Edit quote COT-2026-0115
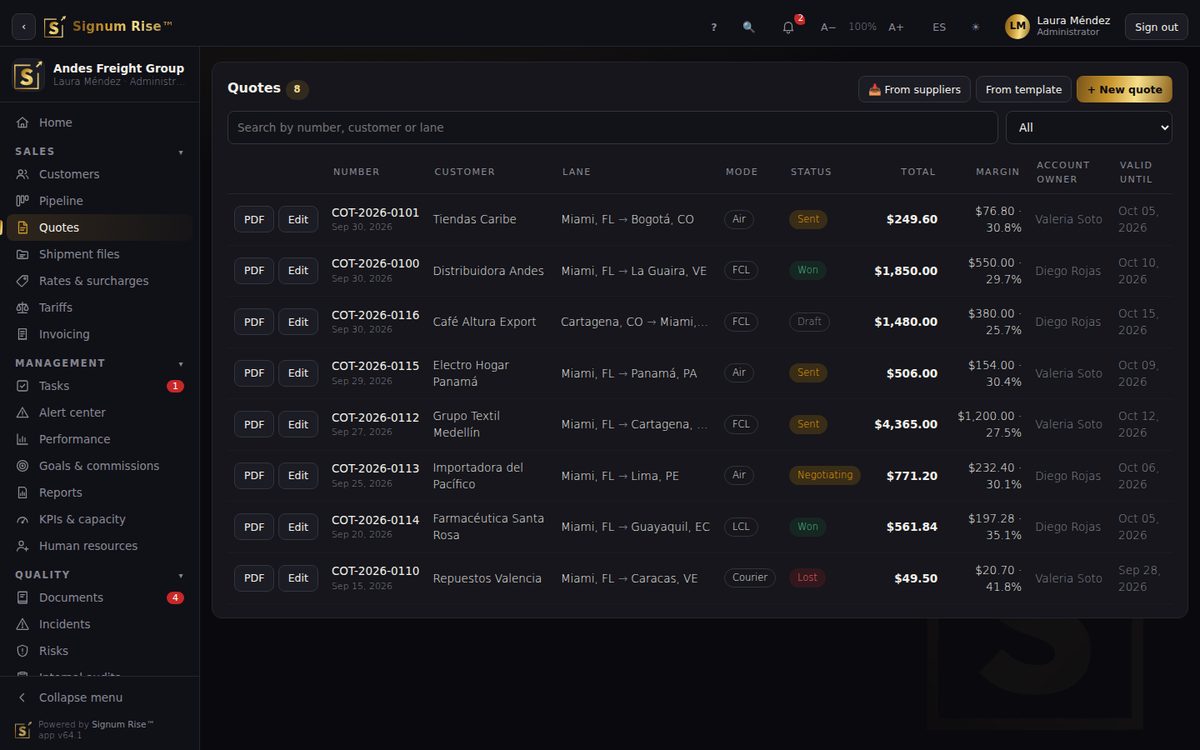This screenshot has width=1200, height=750. 298,373
